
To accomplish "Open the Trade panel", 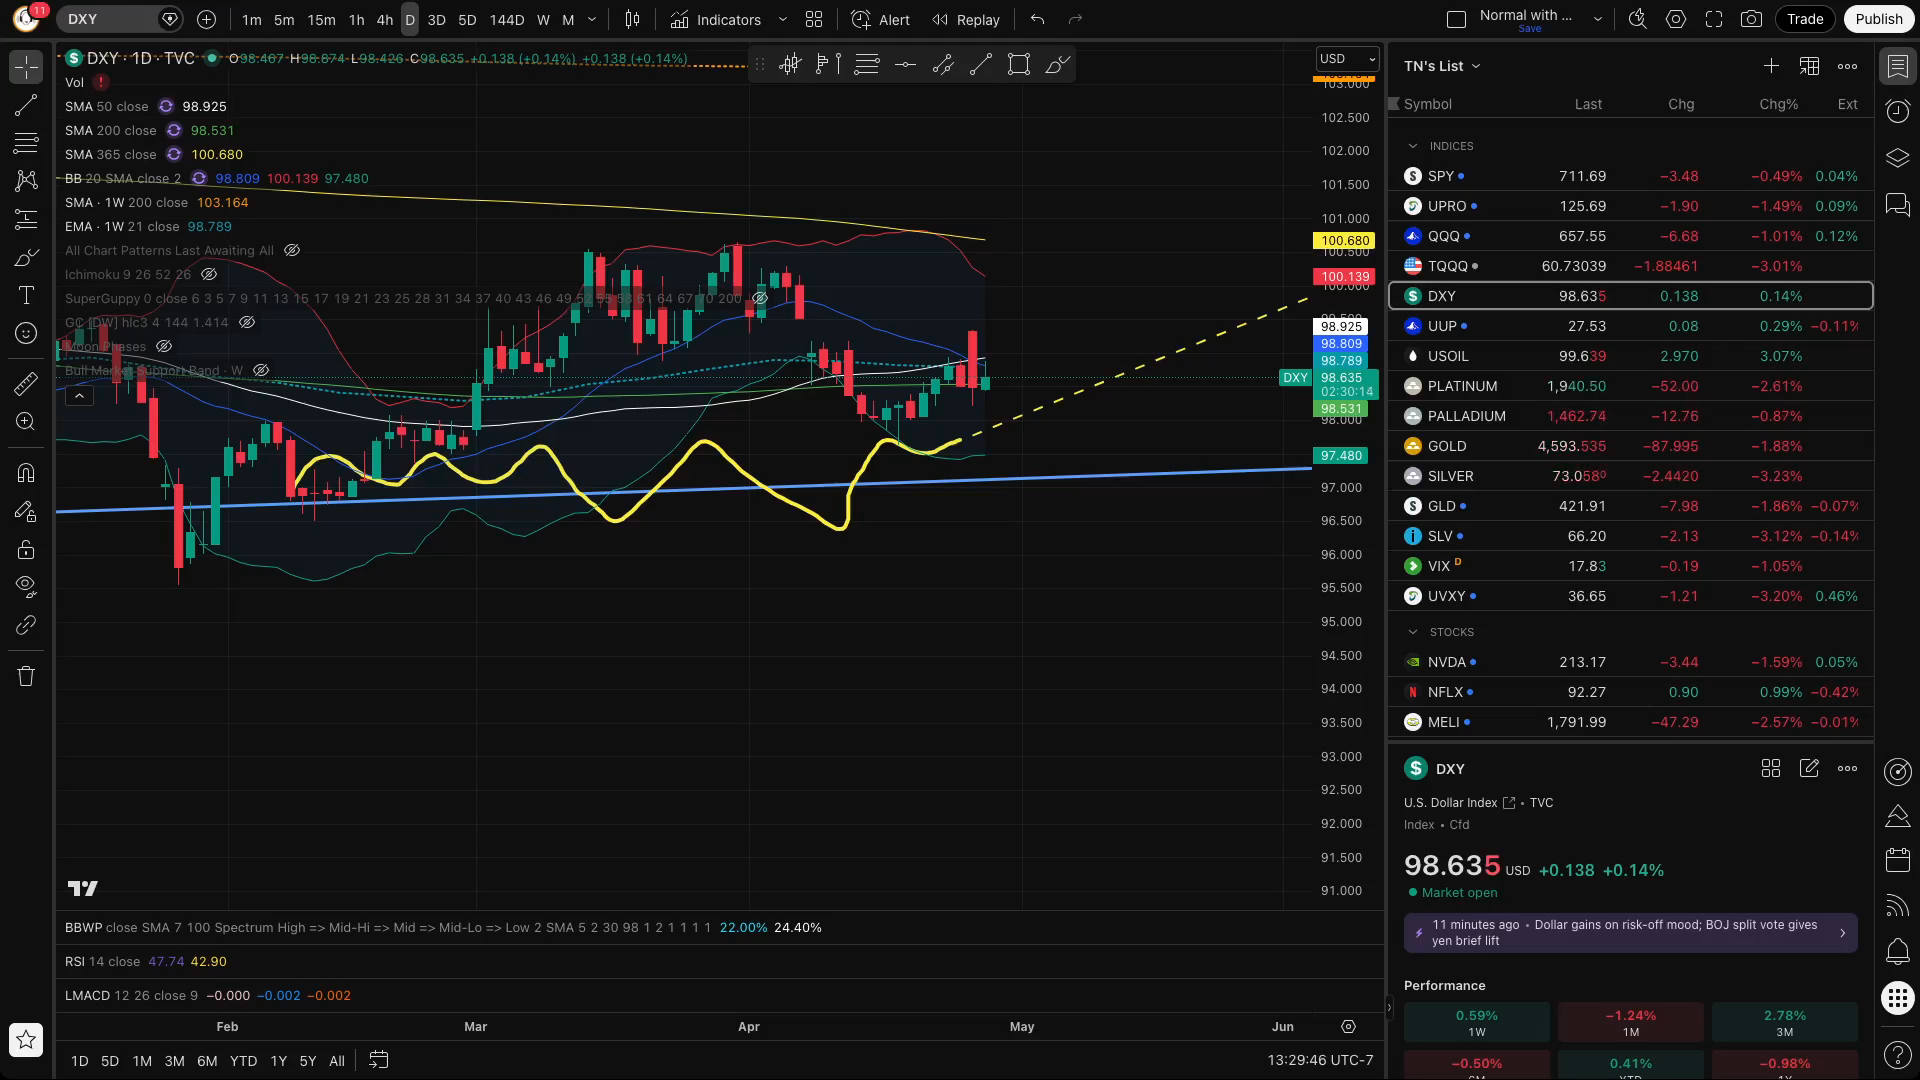I will click(x=1805, y=19).
